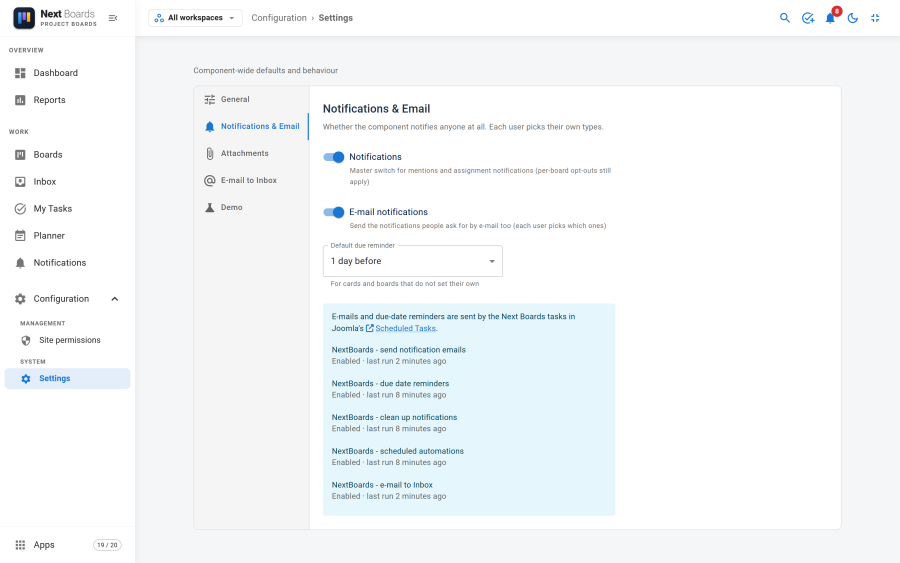Disable the E-mail notifications switch

(x=333, y=212)
